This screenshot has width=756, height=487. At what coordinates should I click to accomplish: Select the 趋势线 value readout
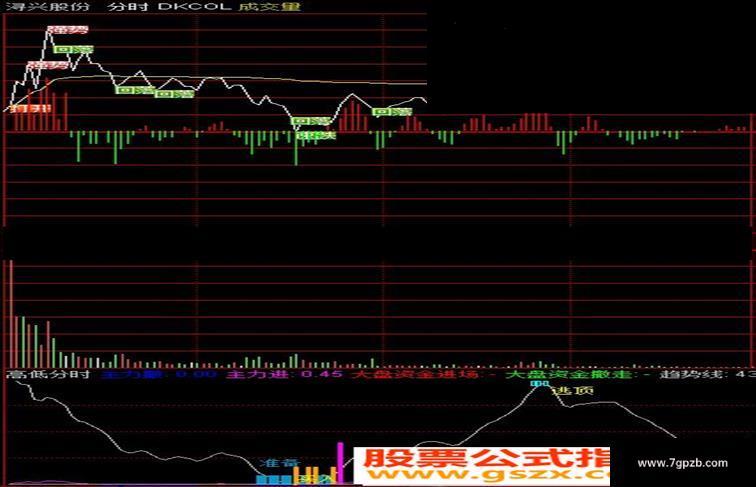[707, 374]
